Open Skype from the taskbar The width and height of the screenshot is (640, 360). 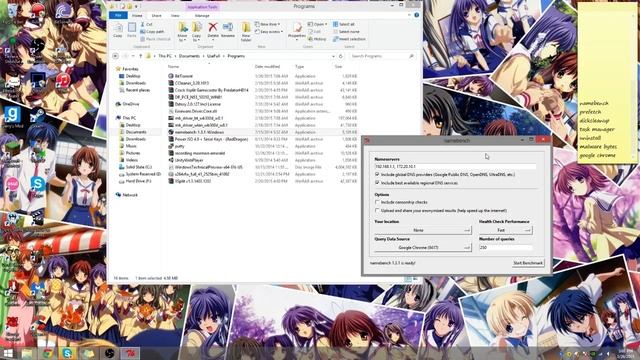(68, 353)
